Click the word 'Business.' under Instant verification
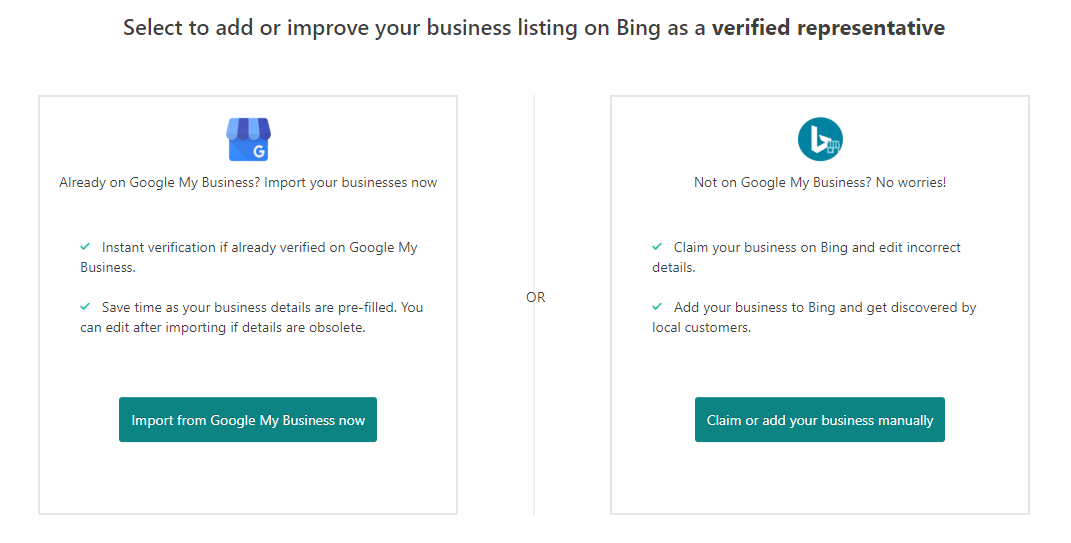Screen dimensions: 1071x543 tap(108, 267)
